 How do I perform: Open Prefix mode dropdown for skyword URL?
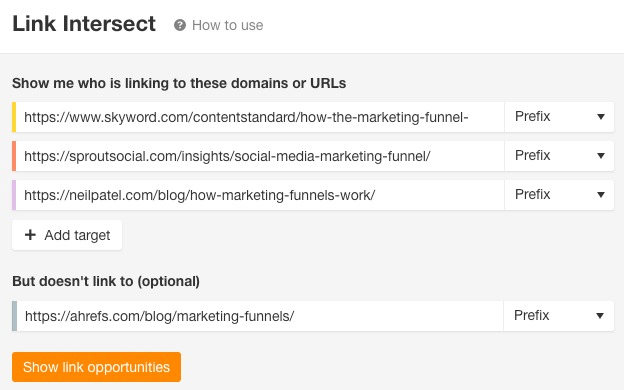click(x=559, y=117)
